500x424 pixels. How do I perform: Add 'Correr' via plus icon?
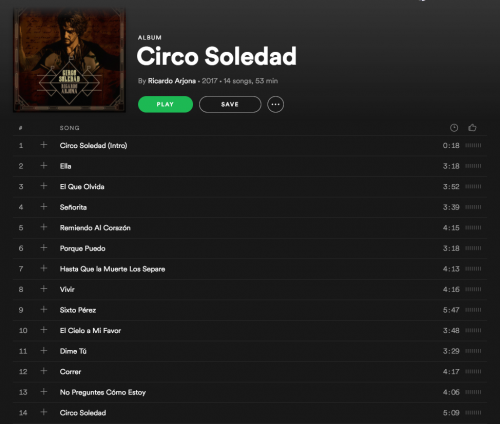click(44, 371)
